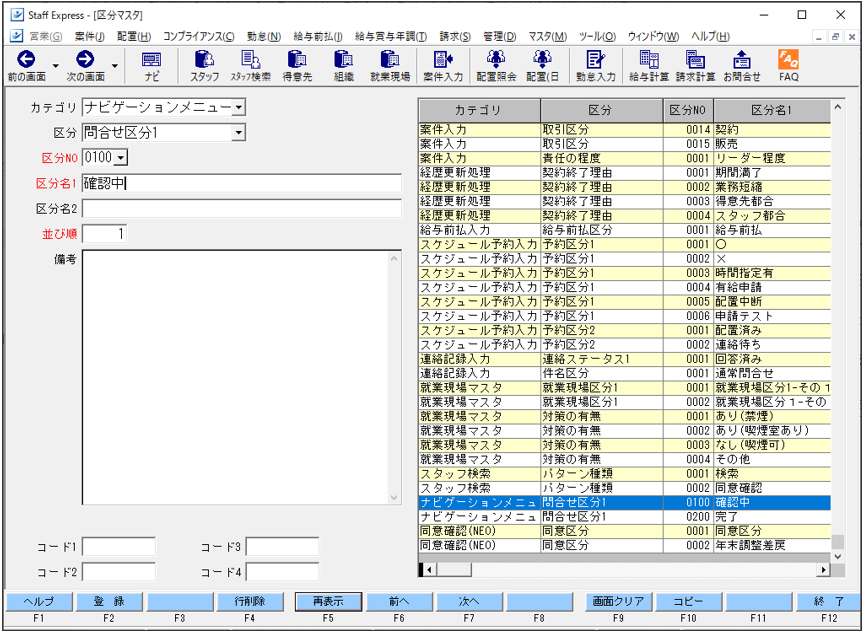The width and height of the screenshot is (864, 634).
Task: Open the 配置(日 toolbar icon
Action: 542,66
